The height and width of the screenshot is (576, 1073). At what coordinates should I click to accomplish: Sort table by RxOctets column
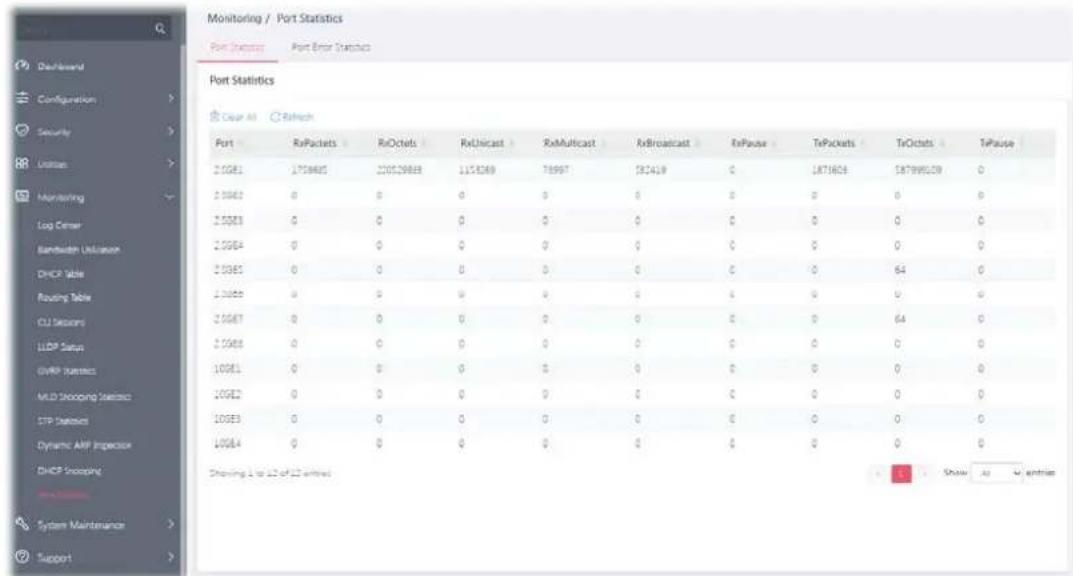click(402, 143)
